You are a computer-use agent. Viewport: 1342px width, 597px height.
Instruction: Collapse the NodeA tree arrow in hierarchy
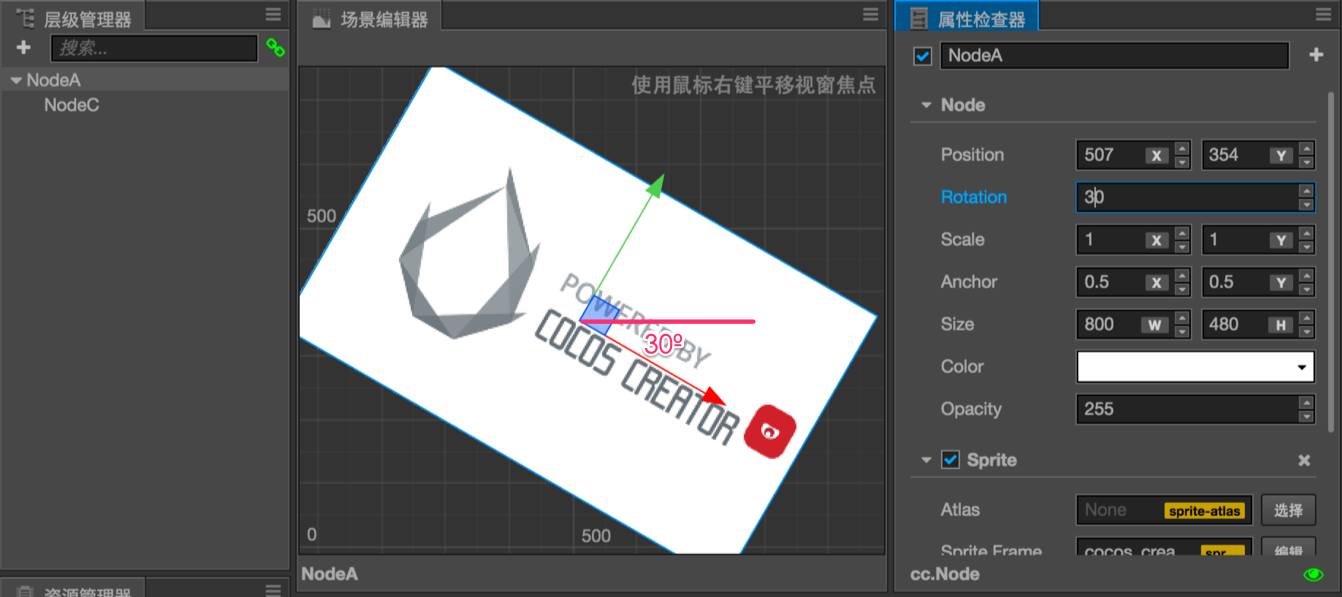15,80
